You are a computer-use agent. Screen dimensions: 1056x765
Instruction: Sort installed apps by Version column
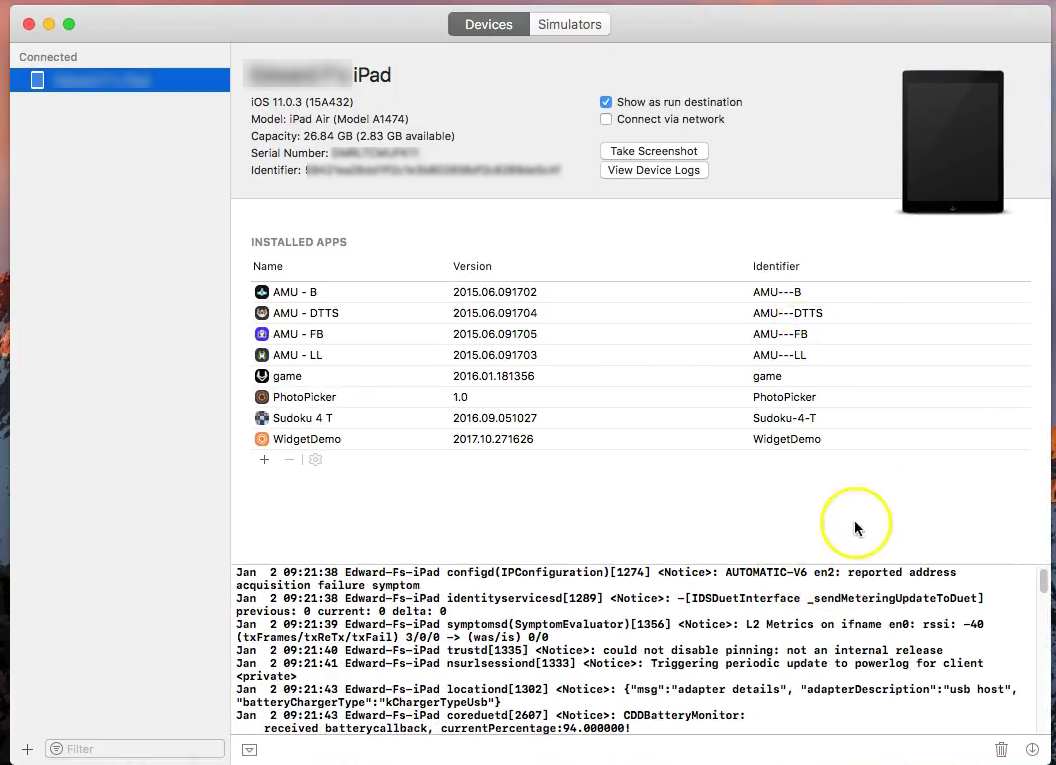(x=472, y=266)
